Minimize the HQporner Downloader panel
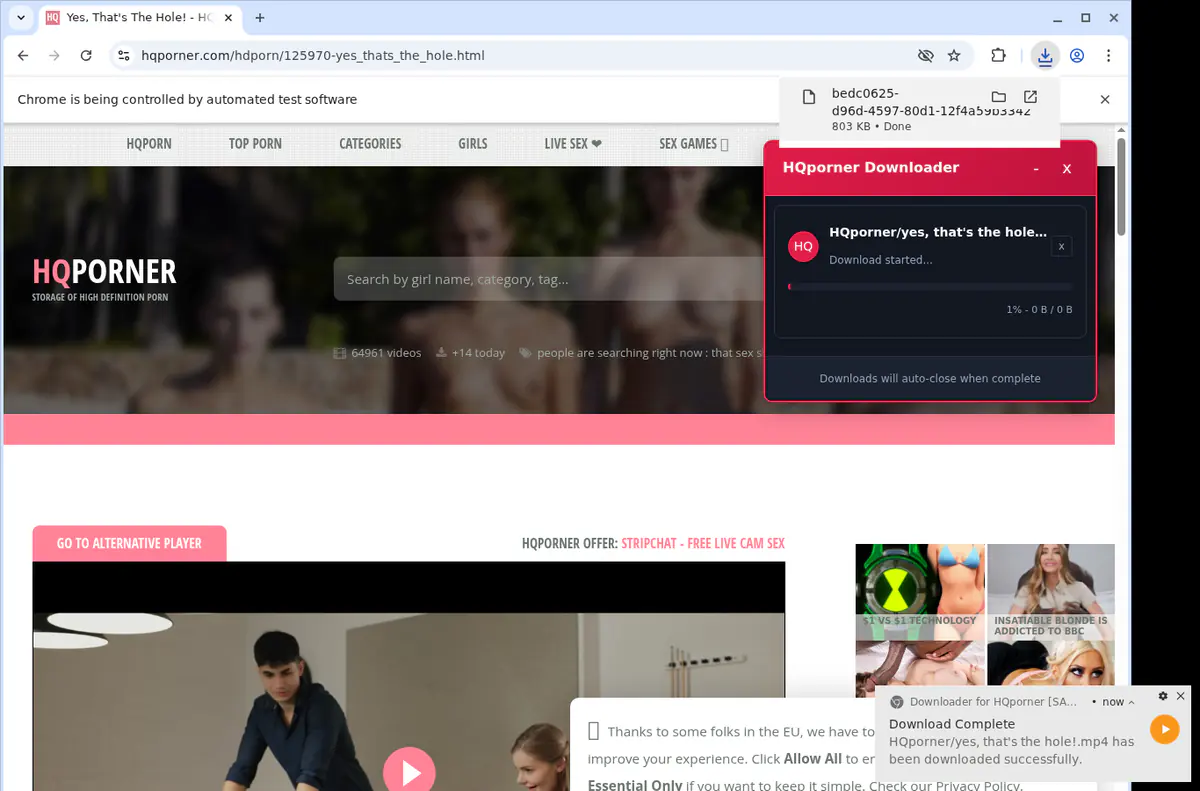The height and width of the screenshot is (791, 1200). (x=1036, y=169)
